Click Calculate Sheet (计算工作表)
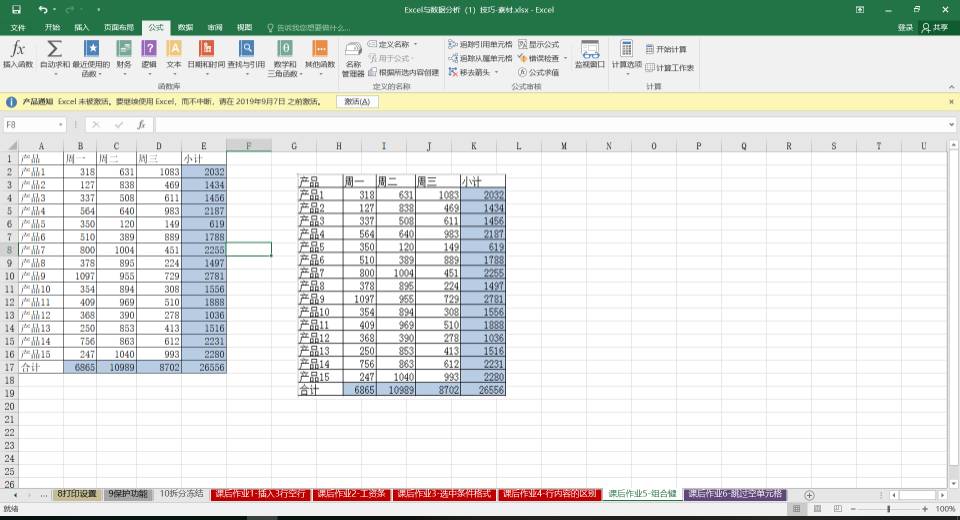The height and width of the screenshot is (520, 960). [x=670, y=68]
